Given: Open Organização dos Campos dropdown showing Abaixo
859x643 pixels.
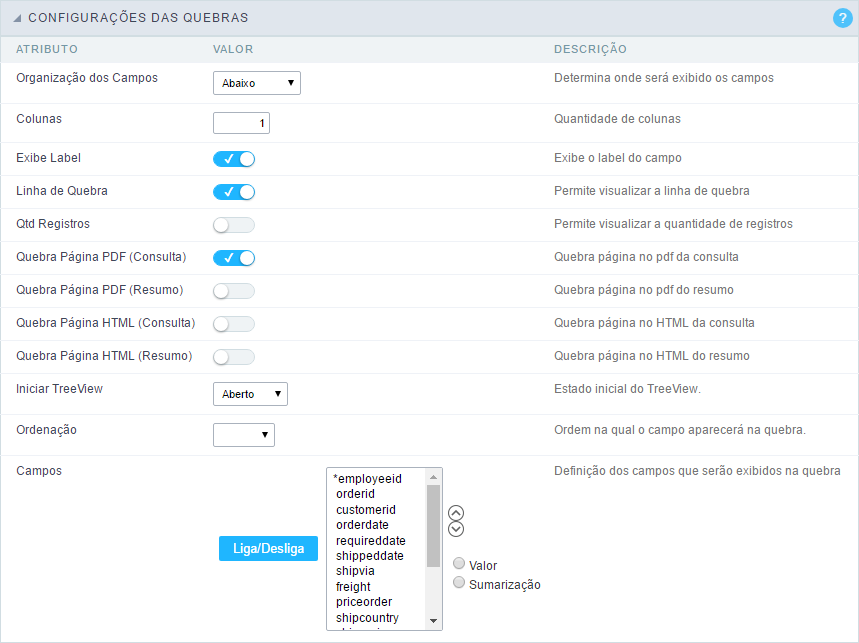Looking at the screenshot, I should pyautogui.click(x=257, y=83).
